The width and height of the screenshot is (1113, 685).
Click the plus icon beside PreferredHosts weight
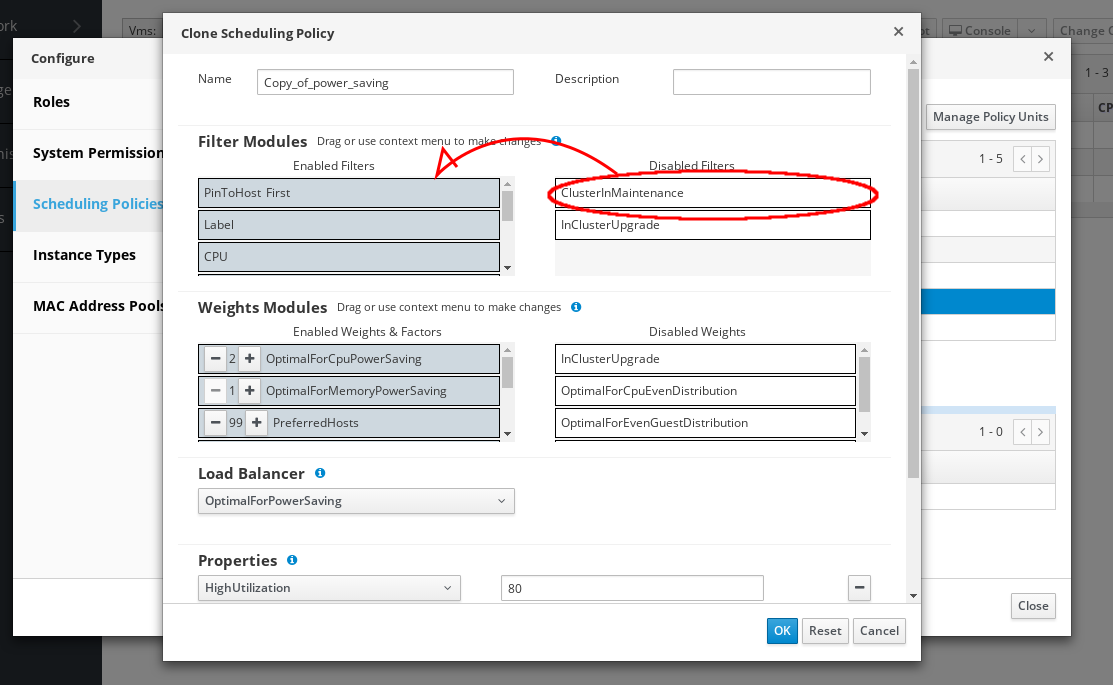pyautogui.click(x=256, y=422)
